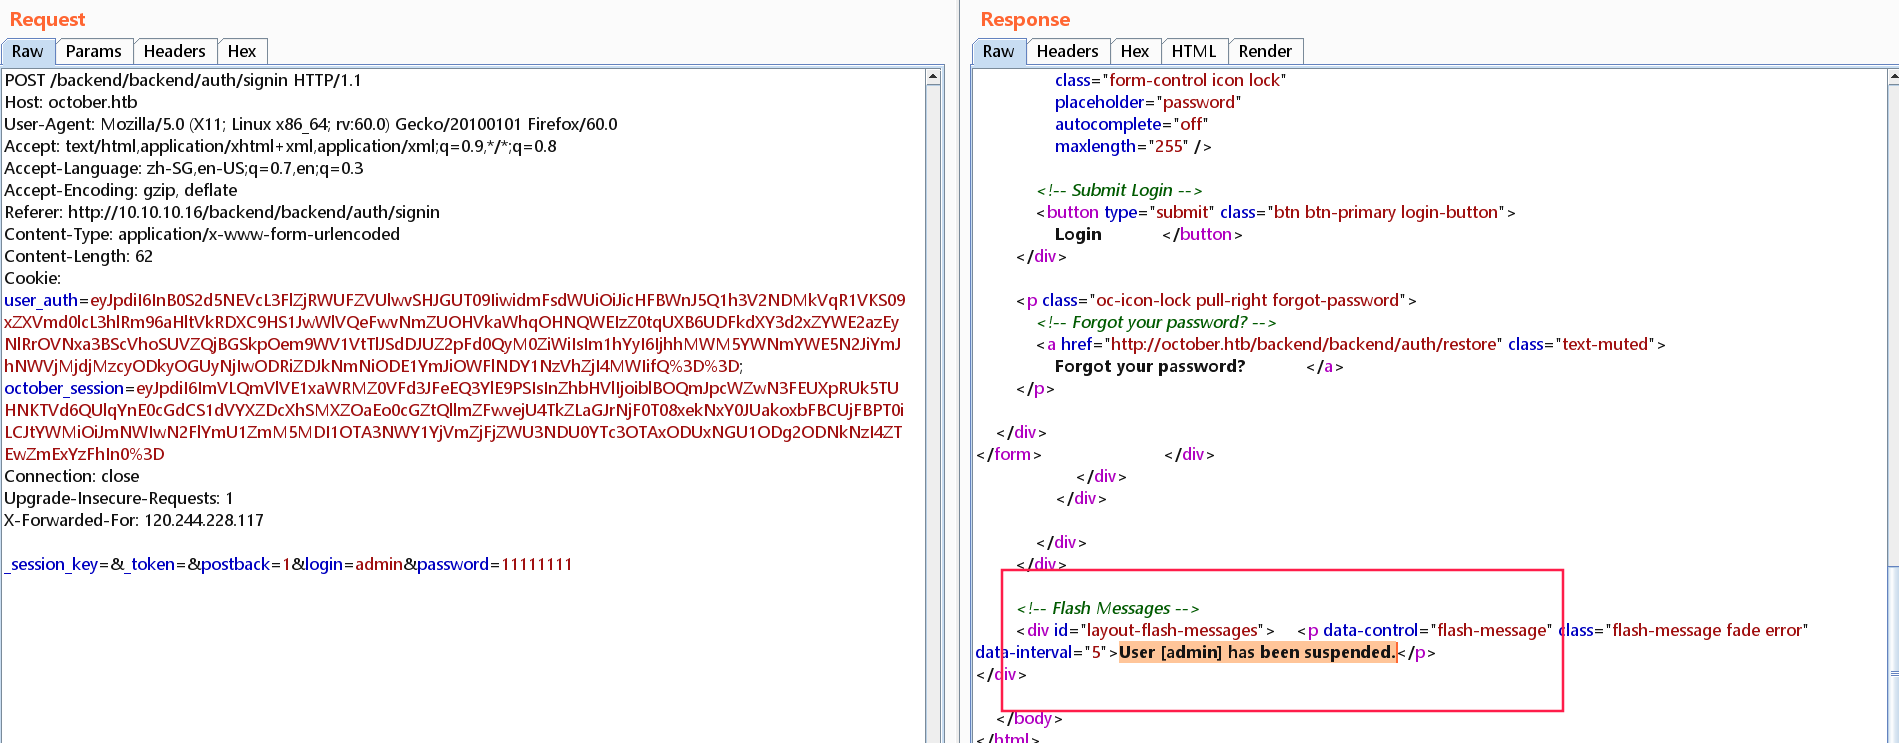Viewport: 1899px width, 743px height.
Task: Click the _session_key parameter in body
Action: point(51,564)
